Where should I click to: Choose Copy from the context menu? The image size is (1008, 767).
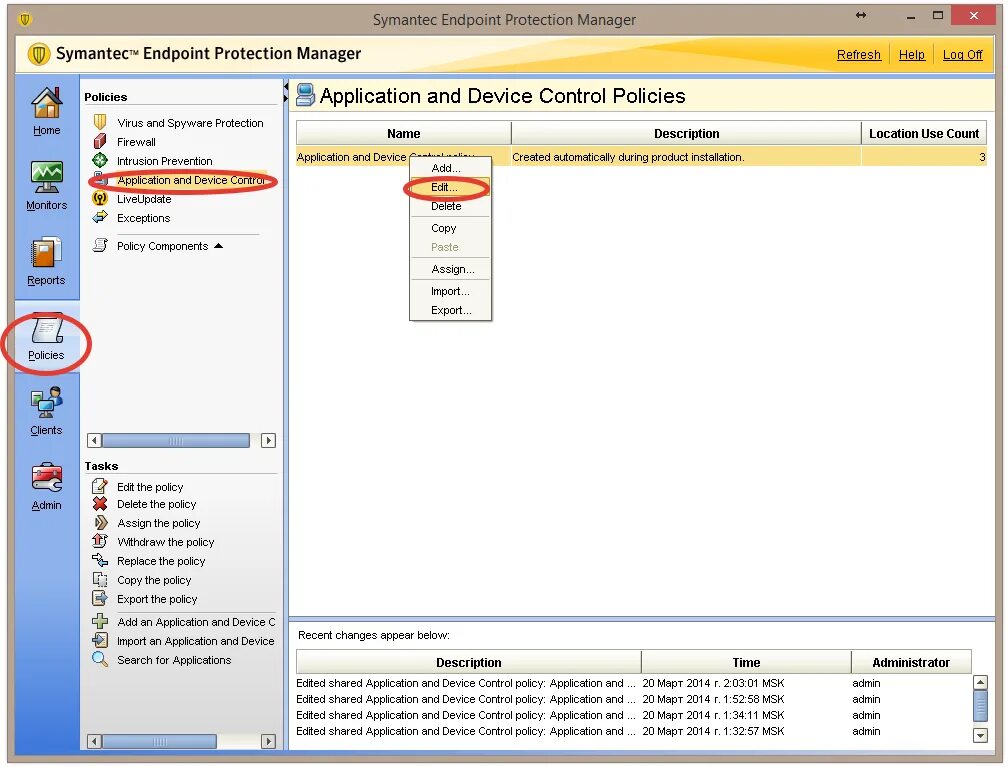450,228
